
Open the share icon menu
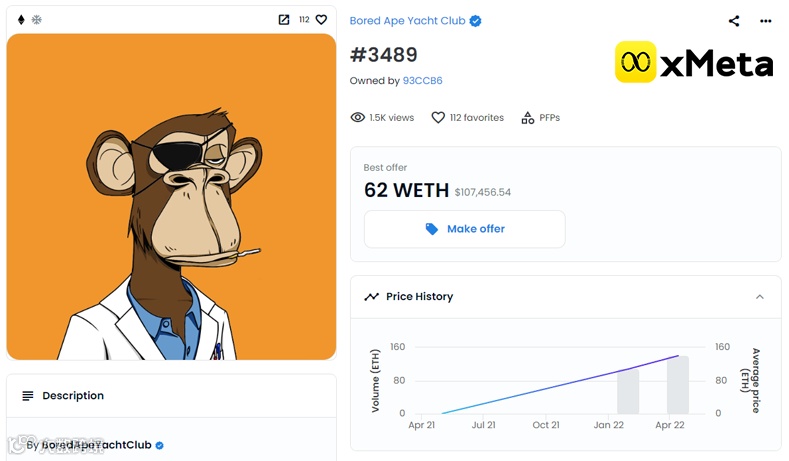(734, 21)
